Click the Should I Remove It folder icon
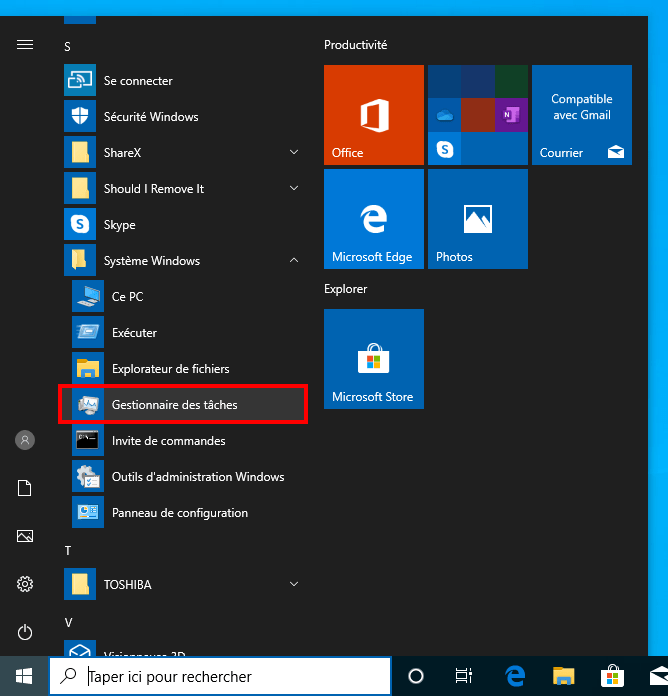The width and height of the screenshot is (668, 696). pos(80,188)
